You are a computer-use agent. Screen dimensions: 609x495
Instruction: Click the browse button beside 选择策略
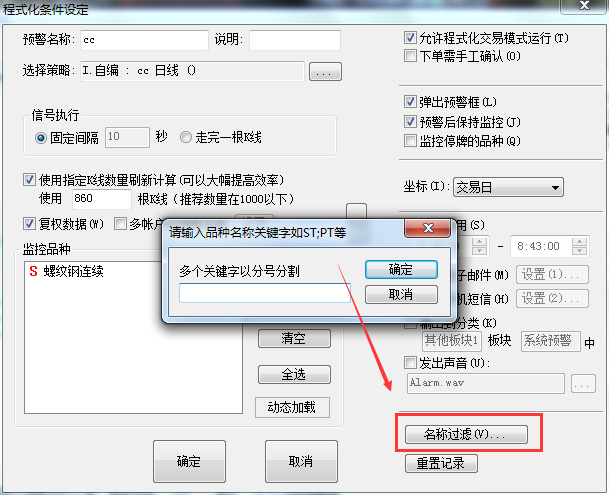325,72
